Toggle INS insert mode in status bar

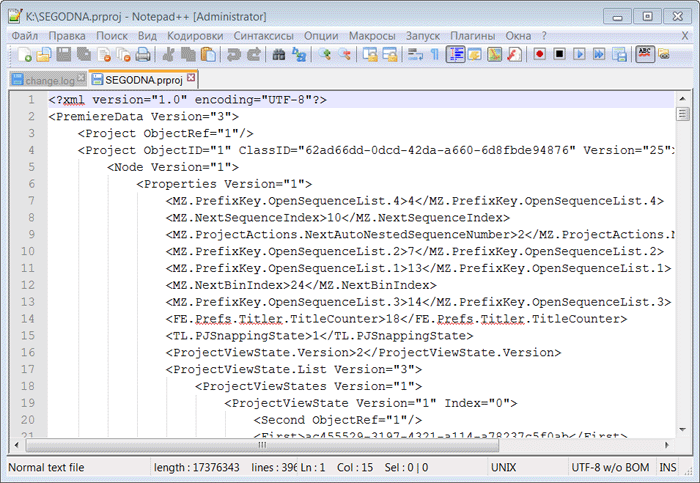667,467
